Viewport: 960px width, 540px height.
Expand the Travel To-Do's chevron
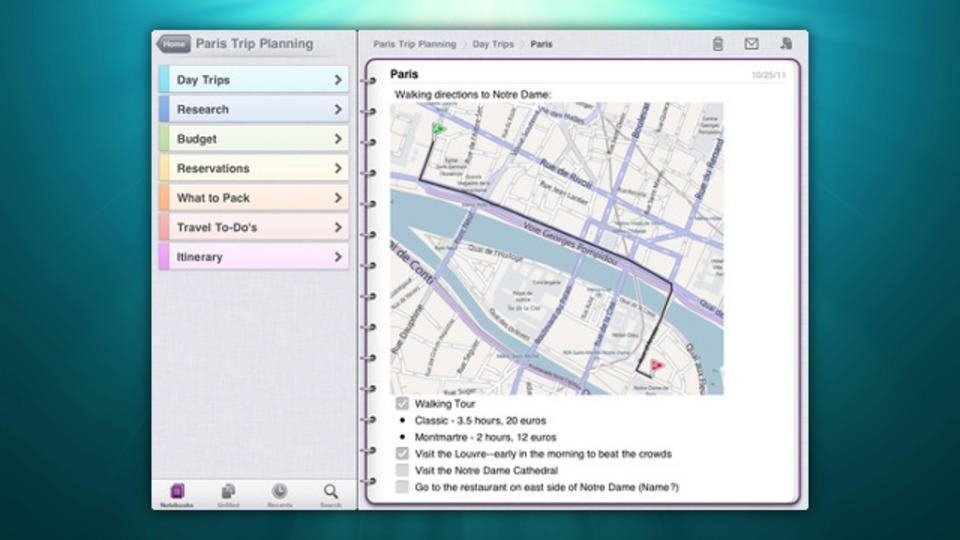(338, 227)
